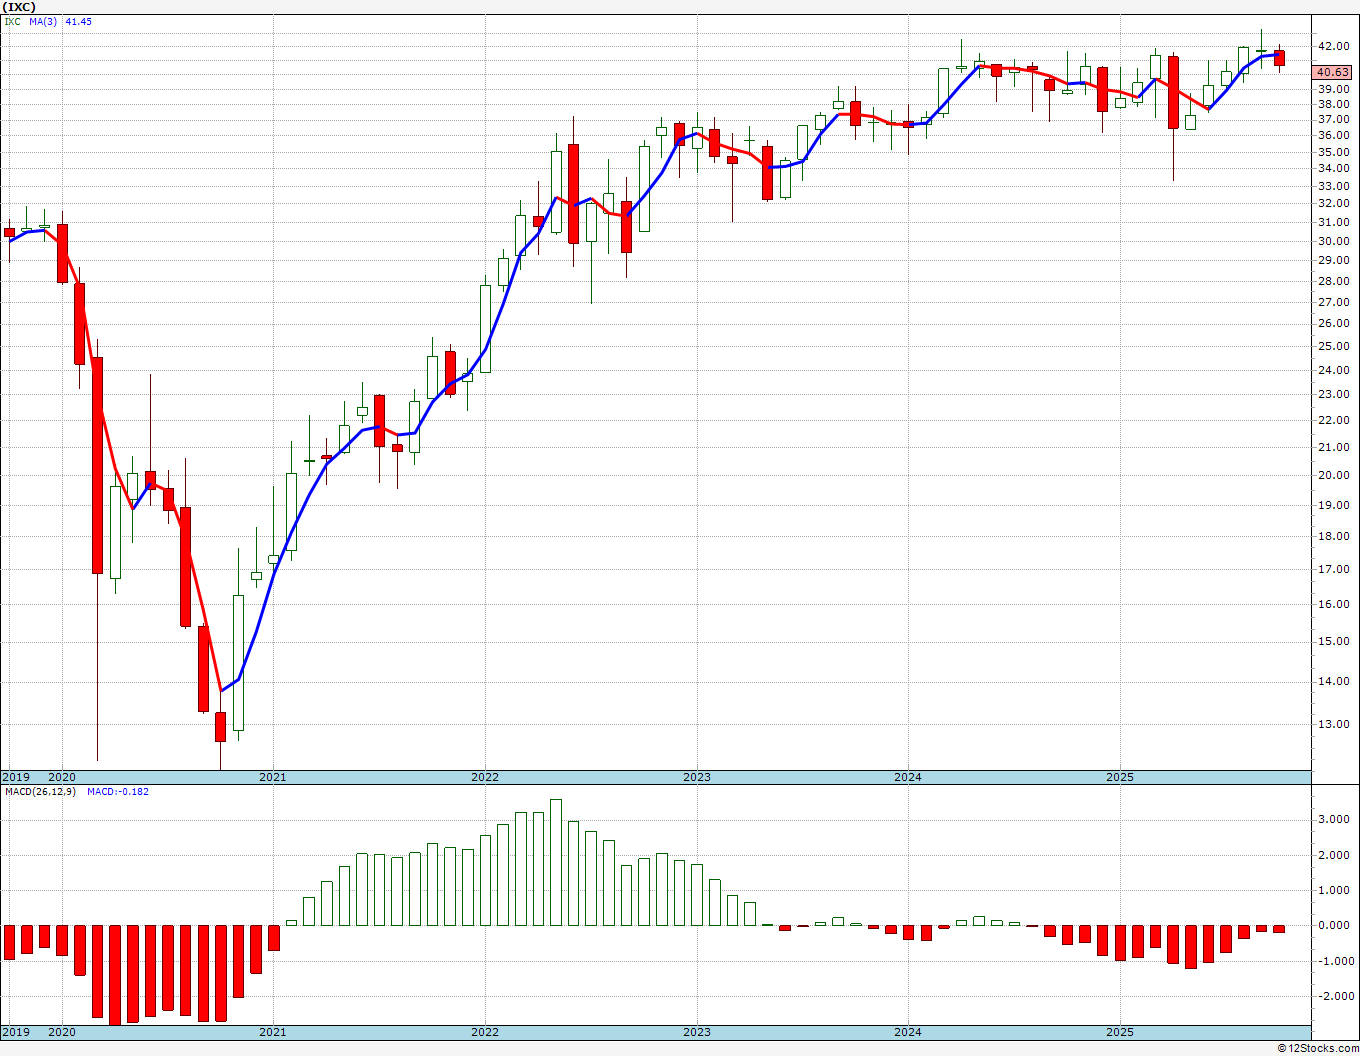Click the 41.45 moving average value
1360x1056 pixels.
pos(78,21)
